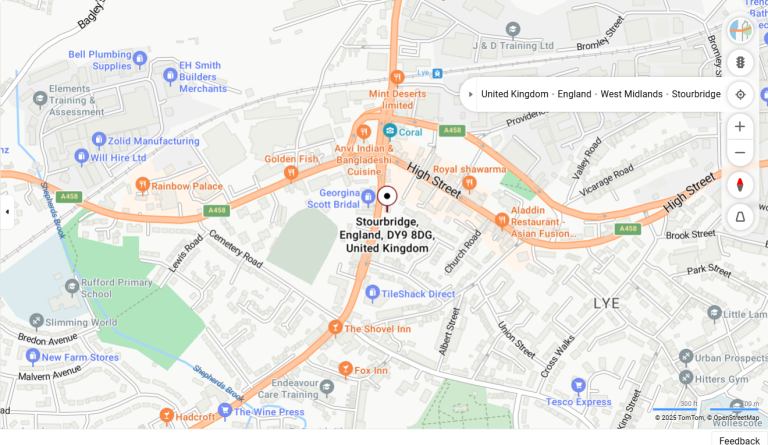Click the Tesco Express shopping cart icon

point(578,385)
